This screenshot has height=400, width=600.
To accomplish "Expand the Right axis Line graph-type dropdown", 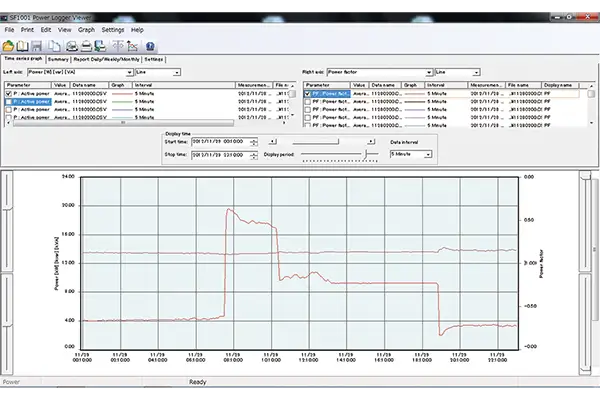I will click(476, 72).
